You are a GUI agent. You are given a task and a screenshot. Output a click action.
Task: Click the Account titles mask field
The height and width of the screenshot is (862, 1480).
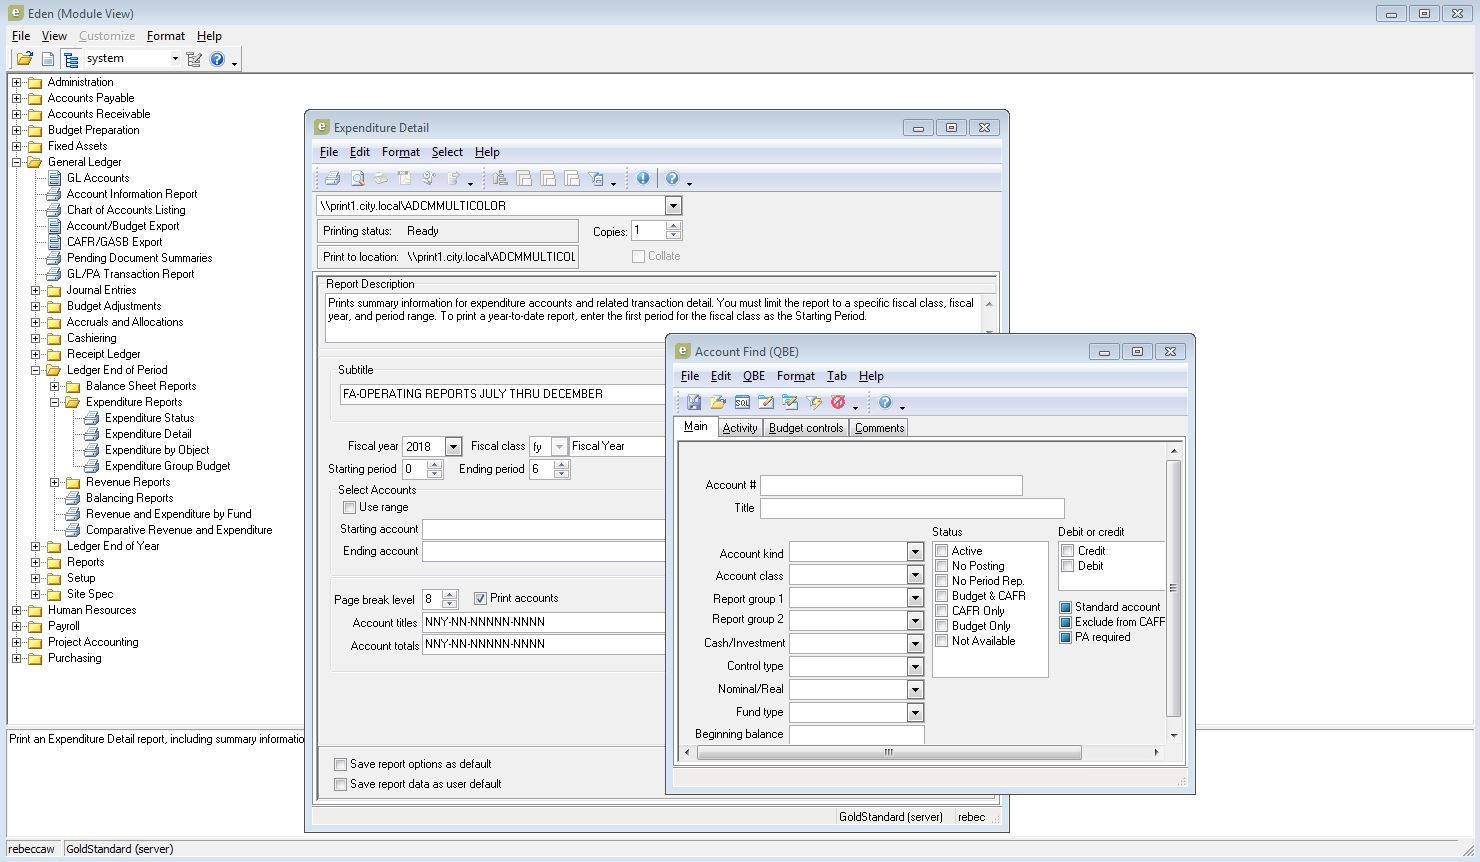(544, 622)
